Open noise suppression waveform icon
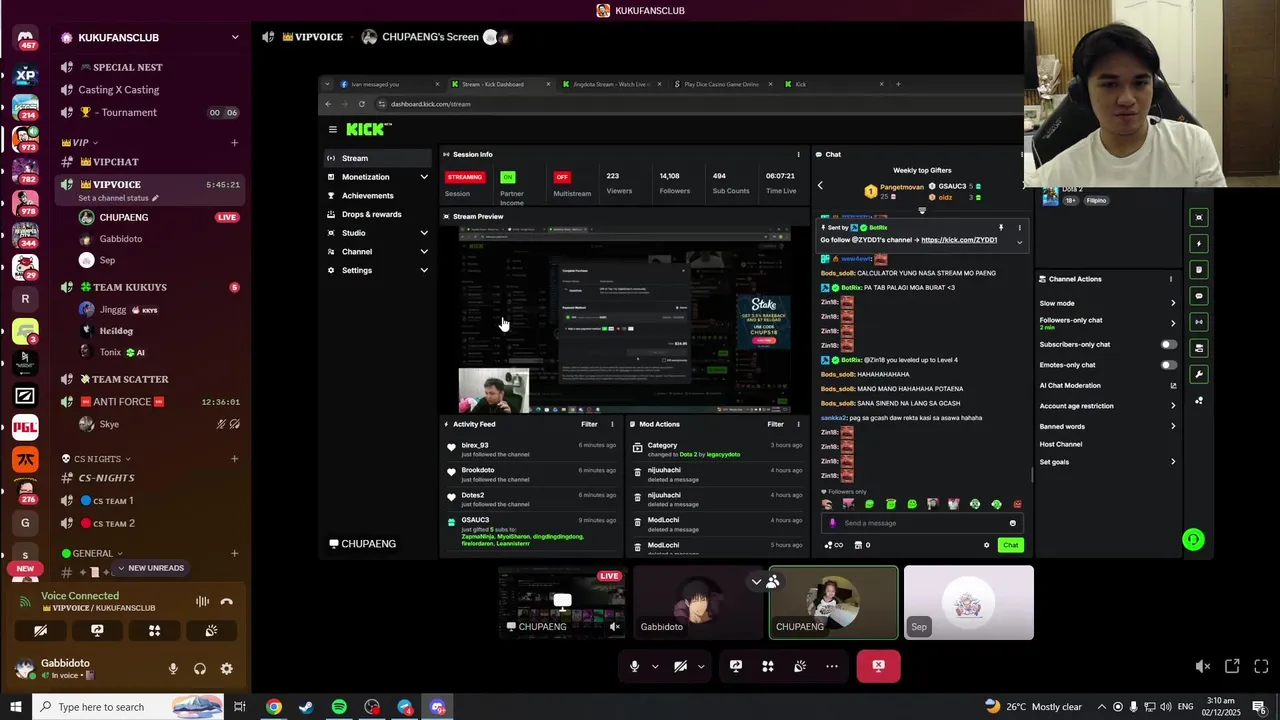1280x720 pixels. coord(202,602)
